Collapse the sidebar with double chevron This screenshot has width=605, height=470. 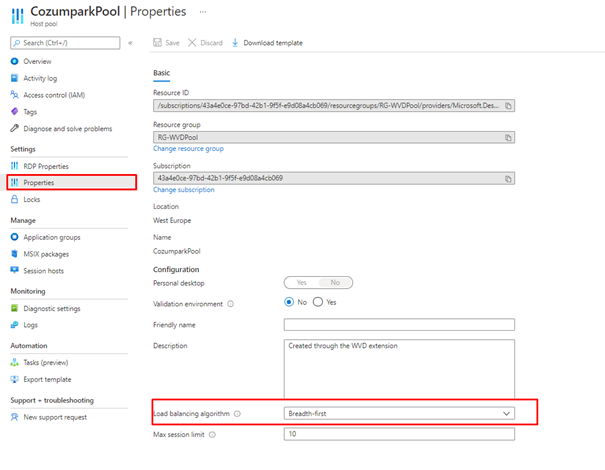[x=130, y=43]
